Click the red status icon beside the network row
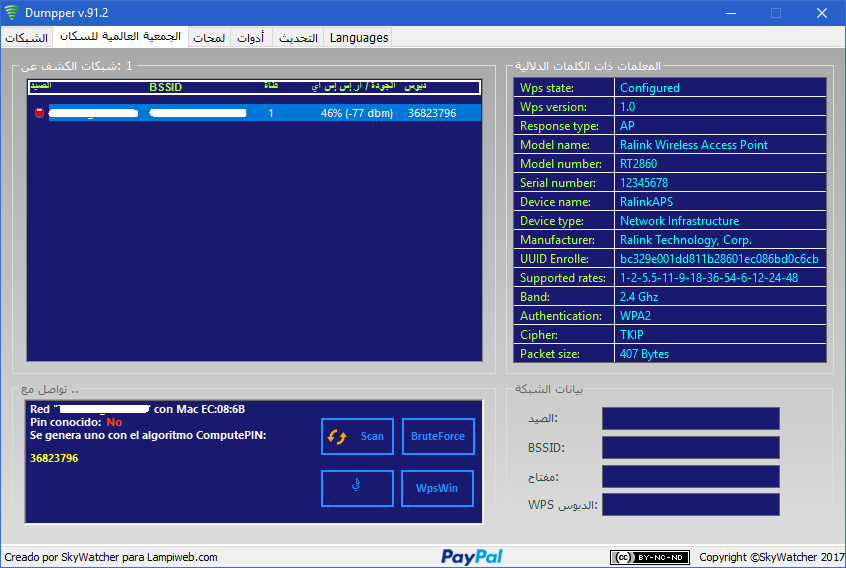The height and width of the screenshot is (568, 846). coord(39,113)
